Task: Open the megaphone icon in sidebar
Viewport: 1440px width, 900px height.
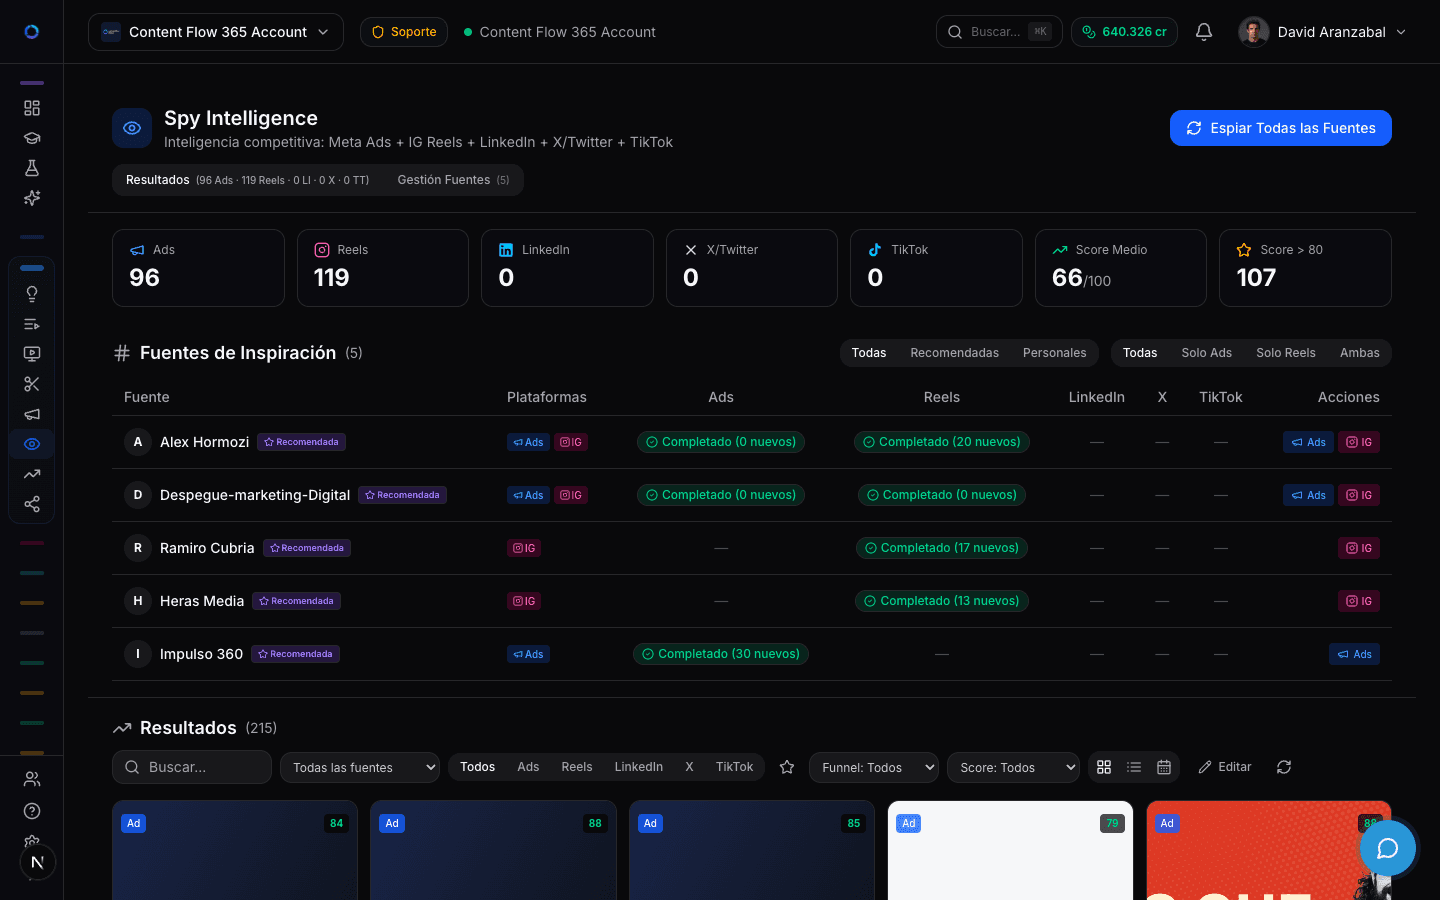Action: click(32, 414)
